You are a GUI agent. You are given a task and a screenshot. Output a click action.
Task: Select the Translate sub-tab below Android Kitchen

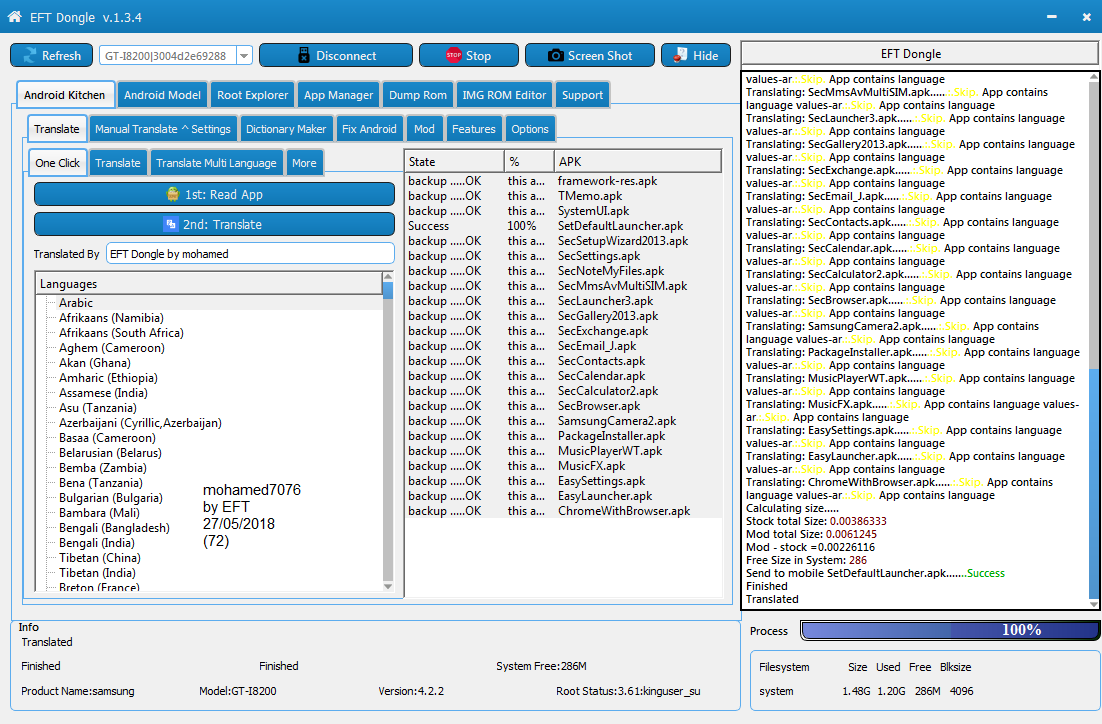pos(57,129)
